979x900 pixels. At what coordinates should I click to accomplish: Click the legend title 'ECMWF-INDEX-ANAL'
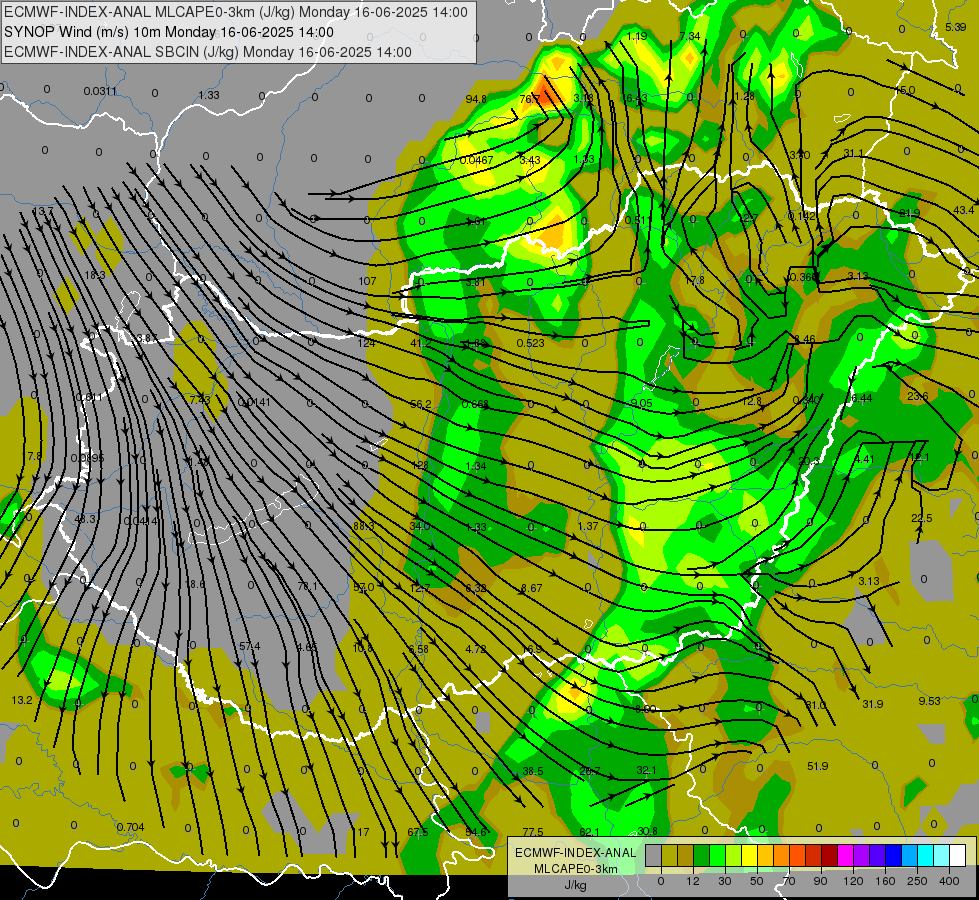coord(575,853)
